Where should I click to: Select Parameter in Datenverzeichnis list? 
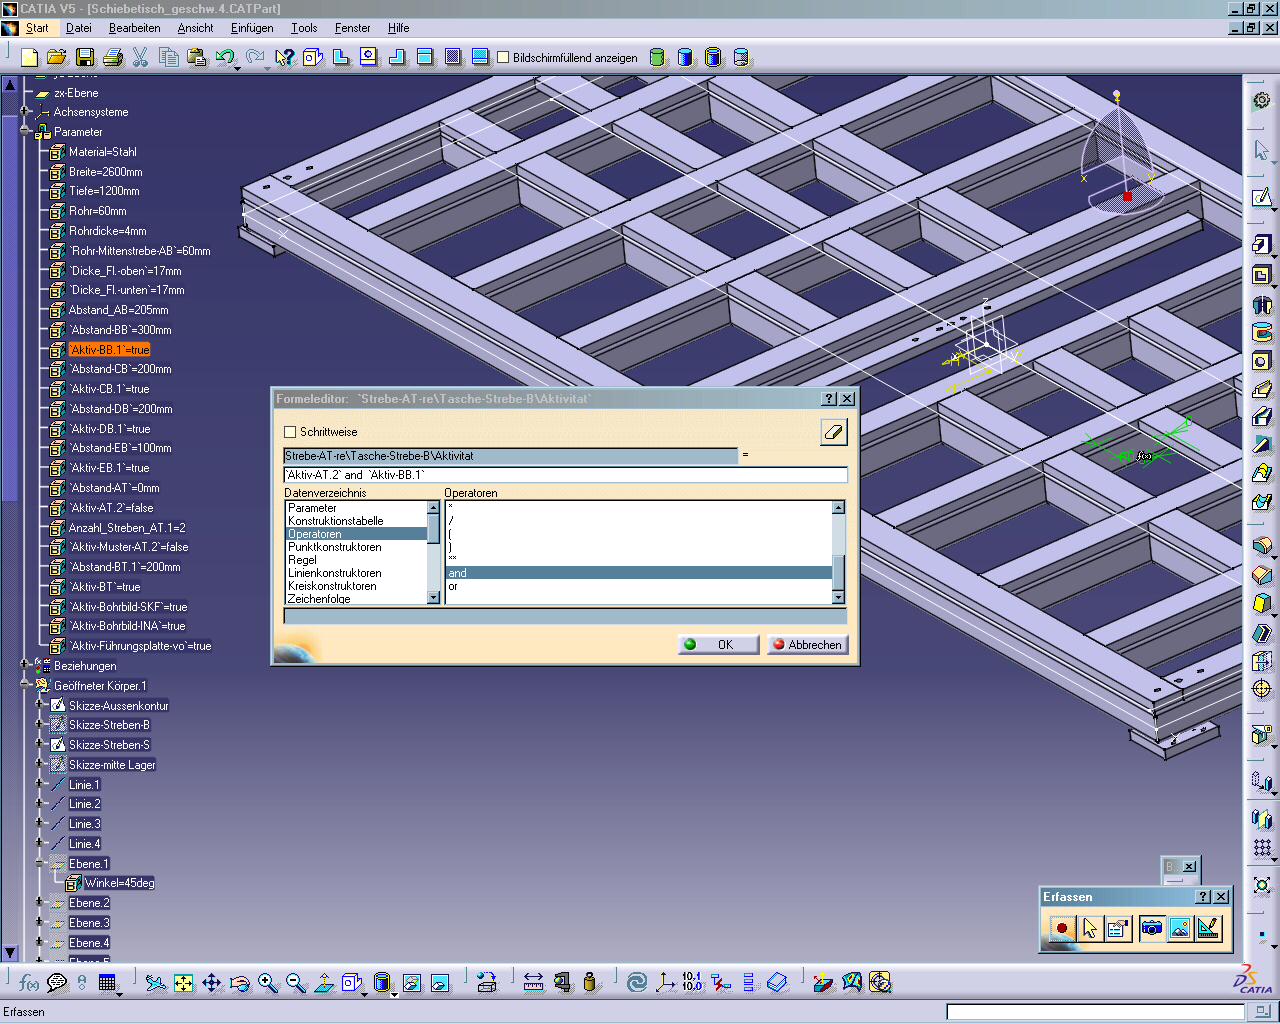356,508
